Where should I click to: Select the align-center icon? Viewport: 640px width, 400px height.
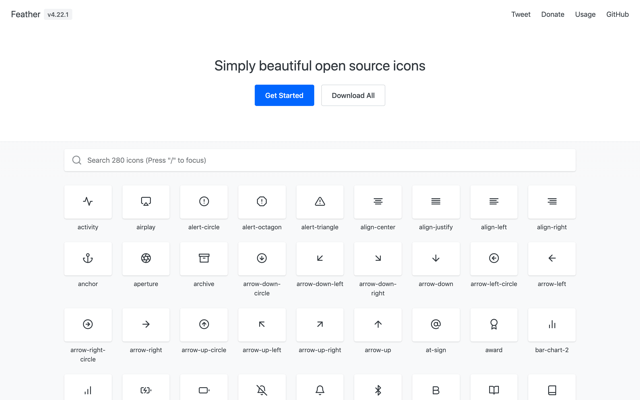[378, 202]
